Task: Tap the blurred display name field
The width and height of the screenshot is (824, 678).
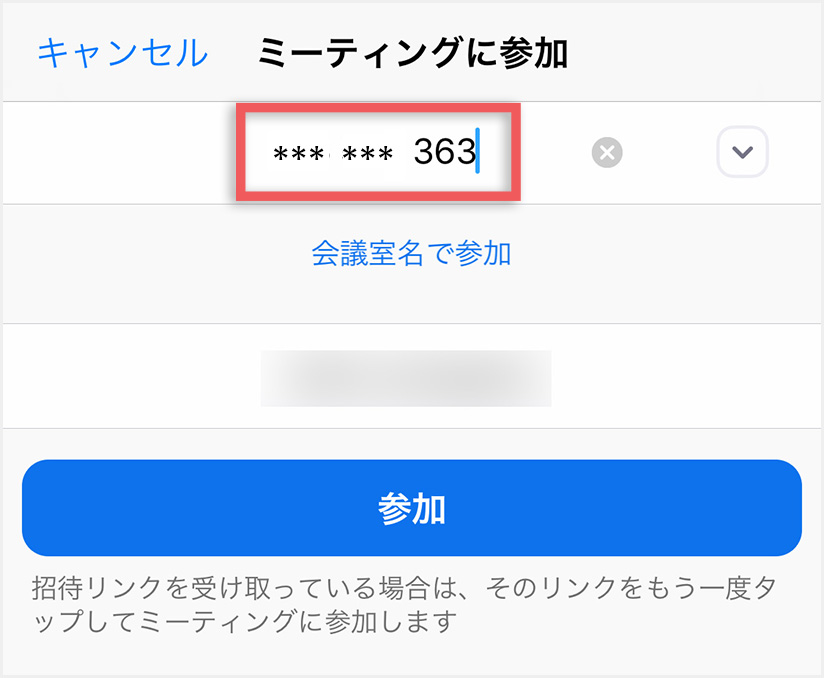Action: click(406, 378)
